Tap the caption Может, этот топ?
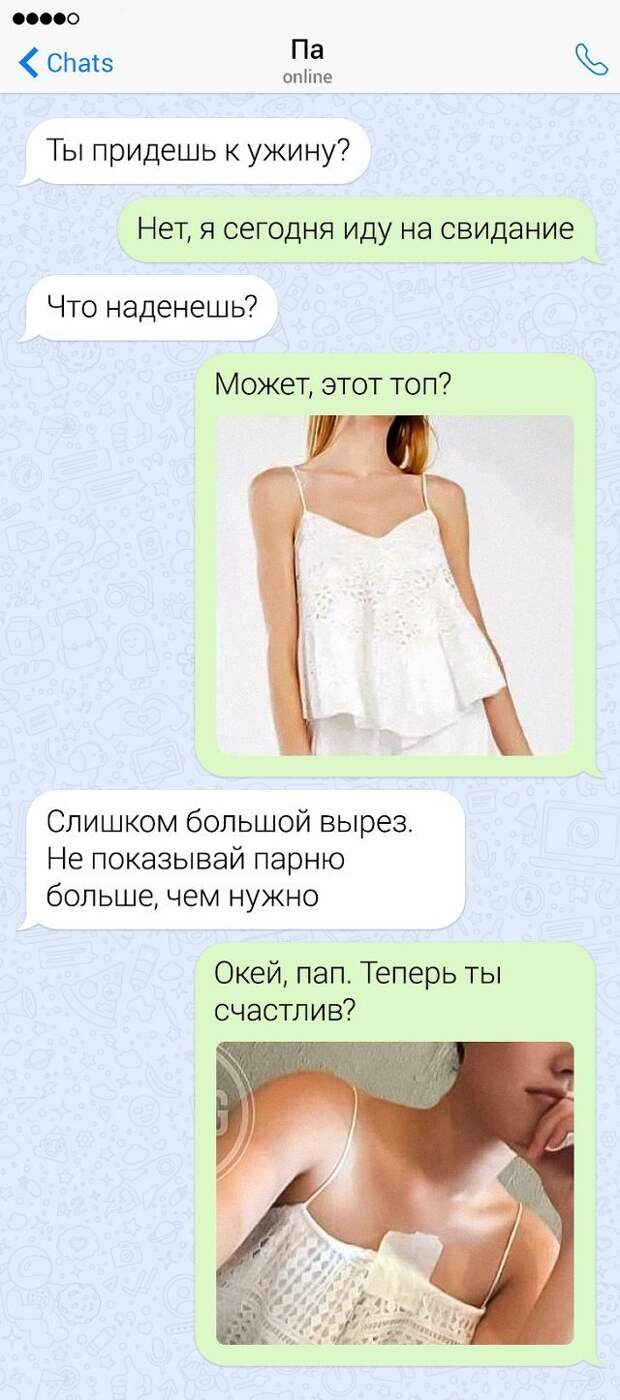 tap(332, 385)
